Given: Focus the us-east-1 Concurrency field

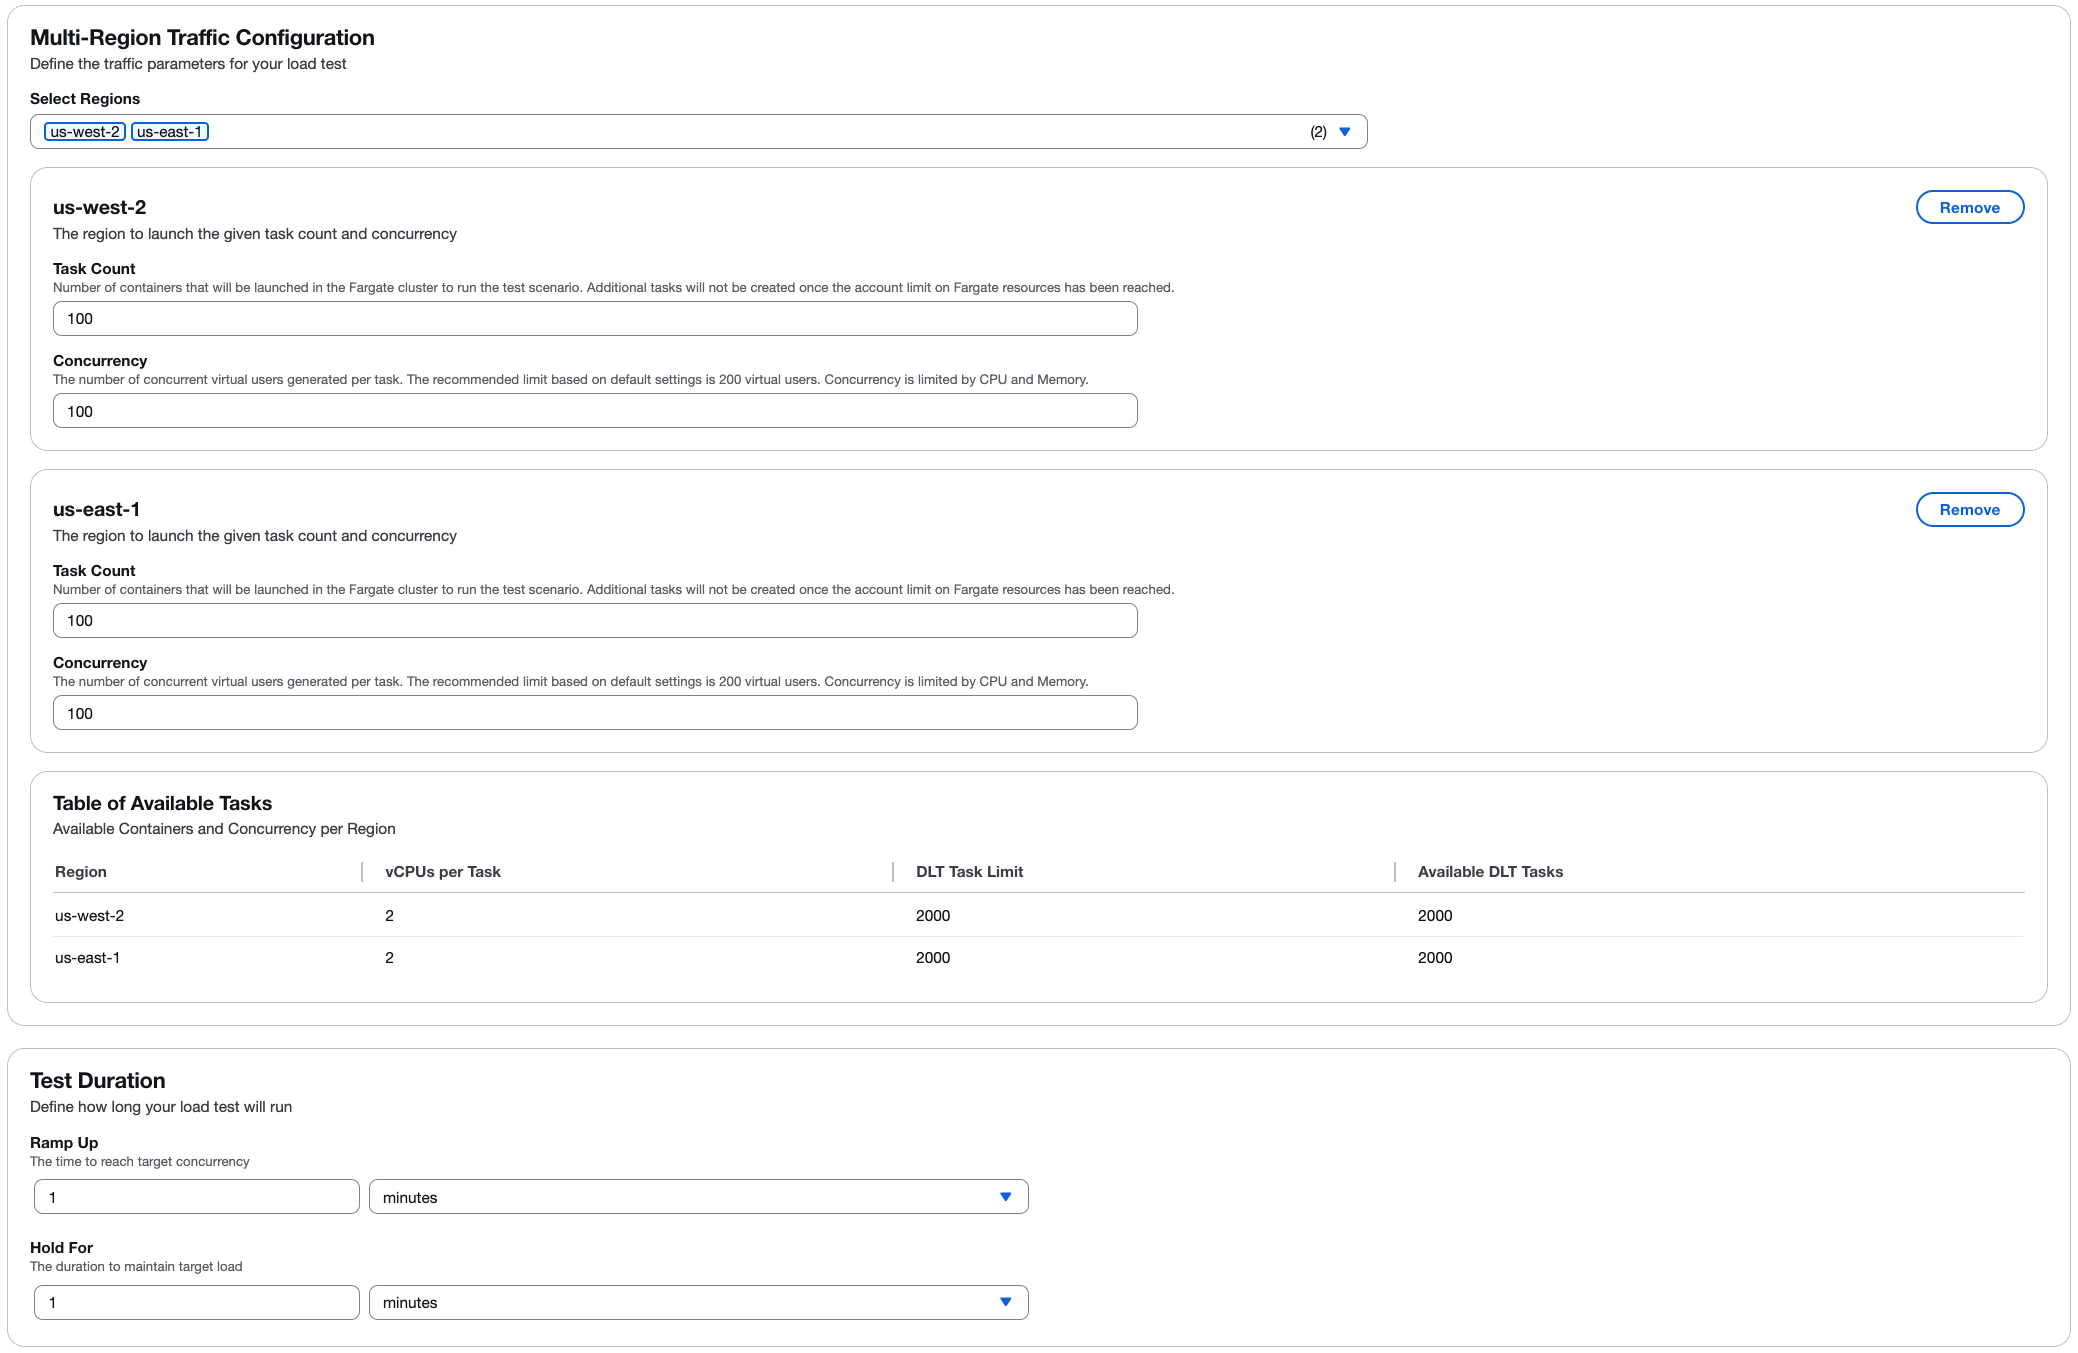Looking at the screenshot, I should coord(595,713).
